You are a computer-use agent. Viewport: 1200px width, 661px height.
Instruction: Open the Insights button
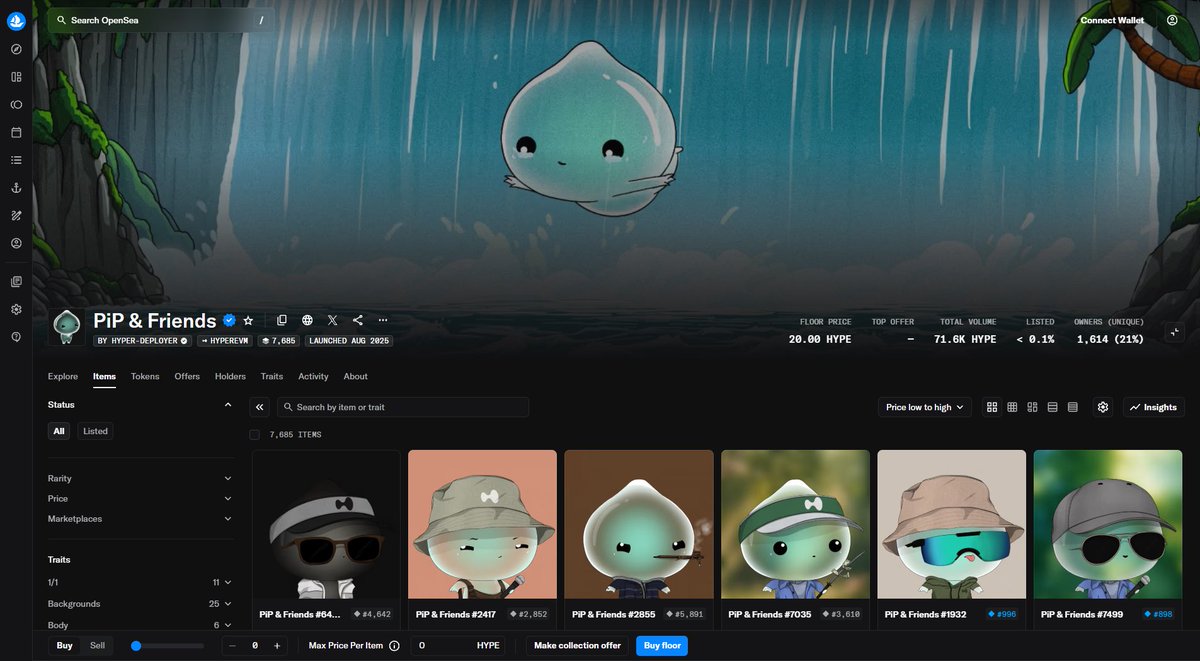point(1153,407)
